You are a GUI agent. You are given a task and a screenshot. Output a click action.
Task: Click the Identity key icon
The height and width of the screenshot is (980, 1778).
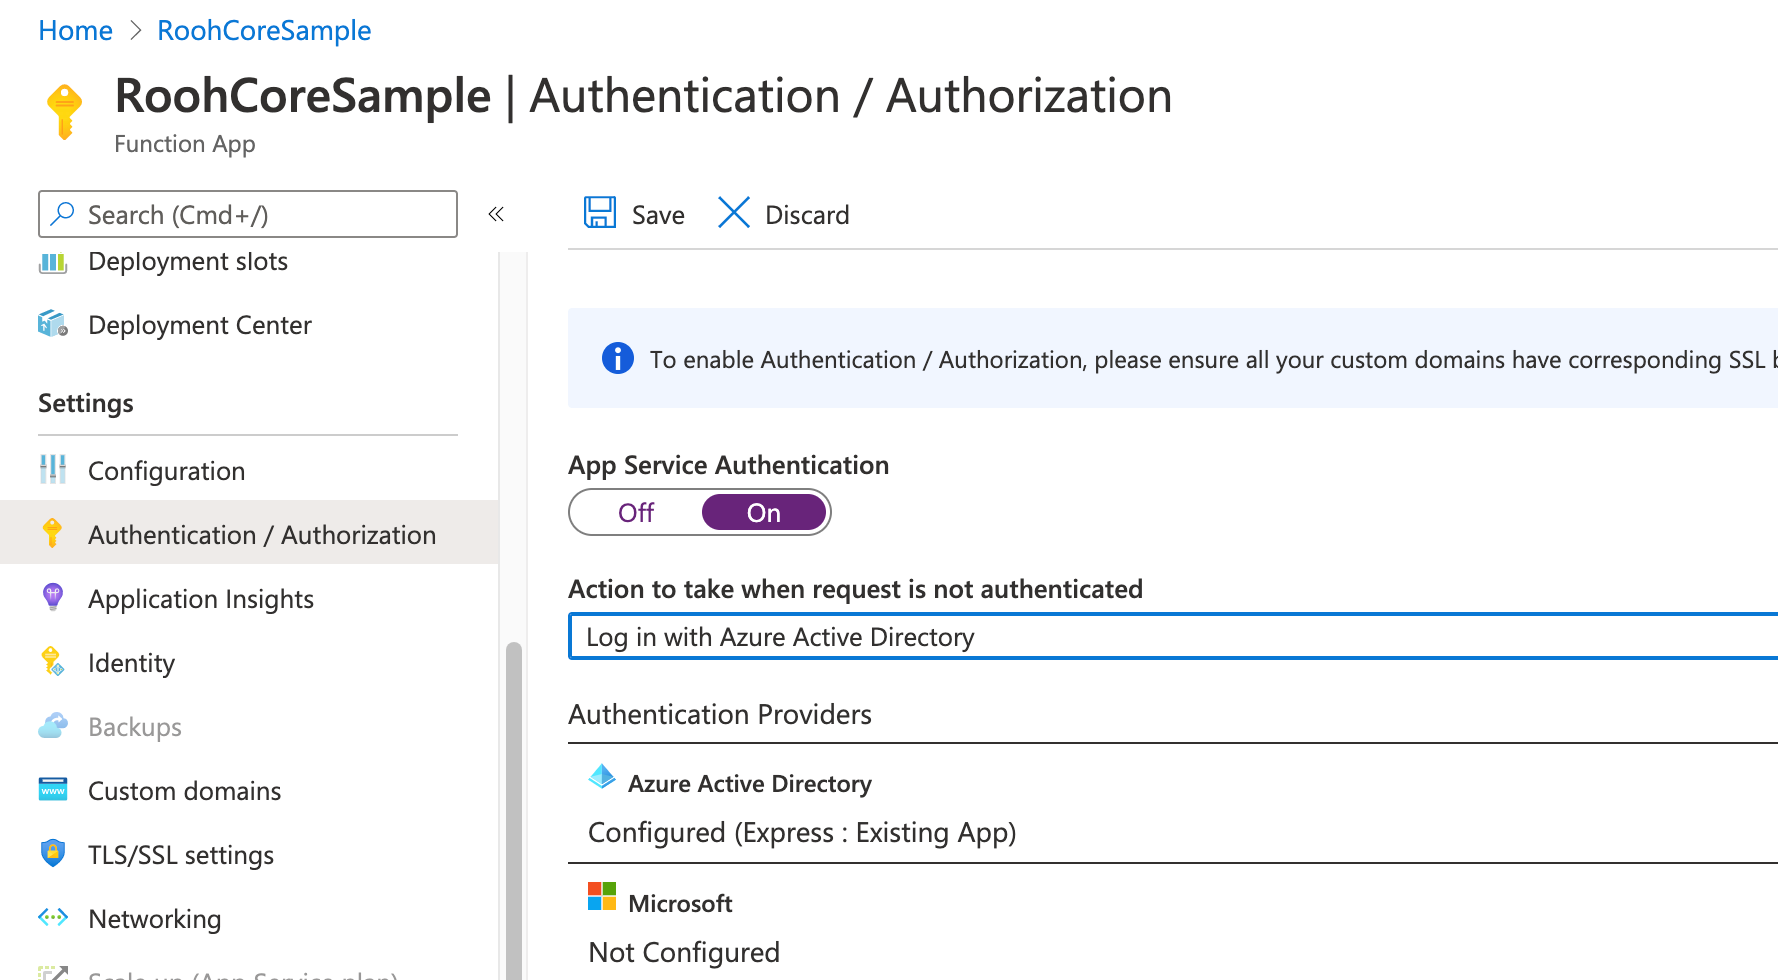[52, 662]
